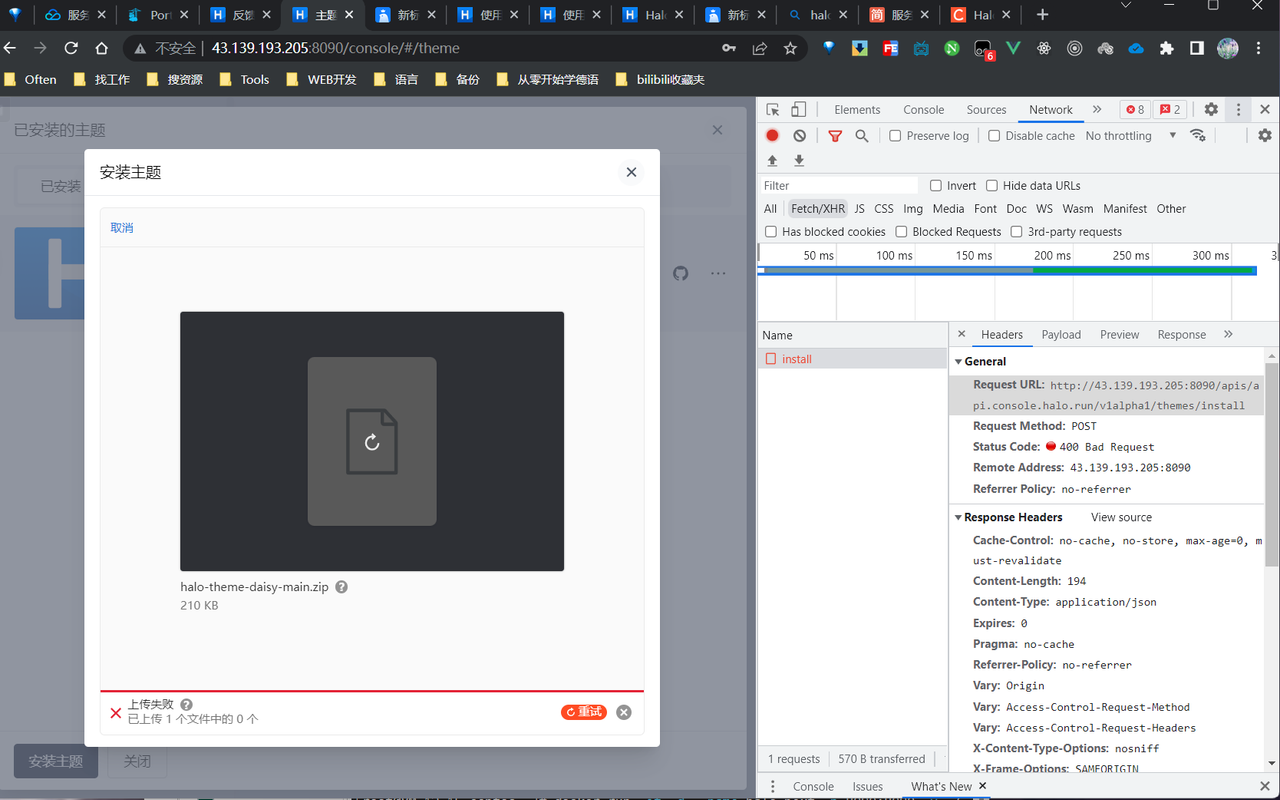
Task: Export HAR file with download arrow
Action: click(799, 161)
